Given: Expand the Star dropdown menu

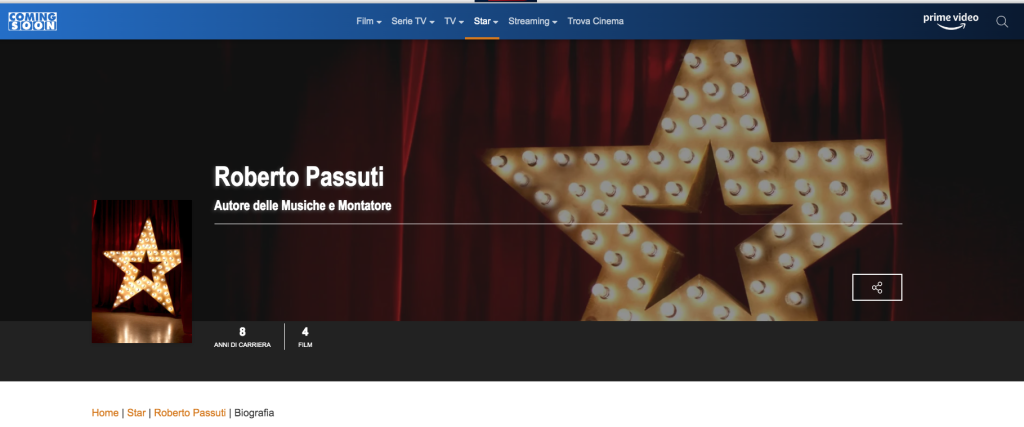Looking at the screenshot, I should (x=486, y=21).
